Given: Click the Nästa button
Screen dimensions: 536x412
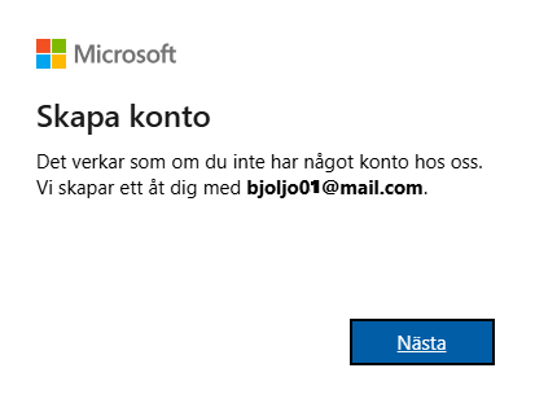Looking at the screenshot, I should 422,342.
